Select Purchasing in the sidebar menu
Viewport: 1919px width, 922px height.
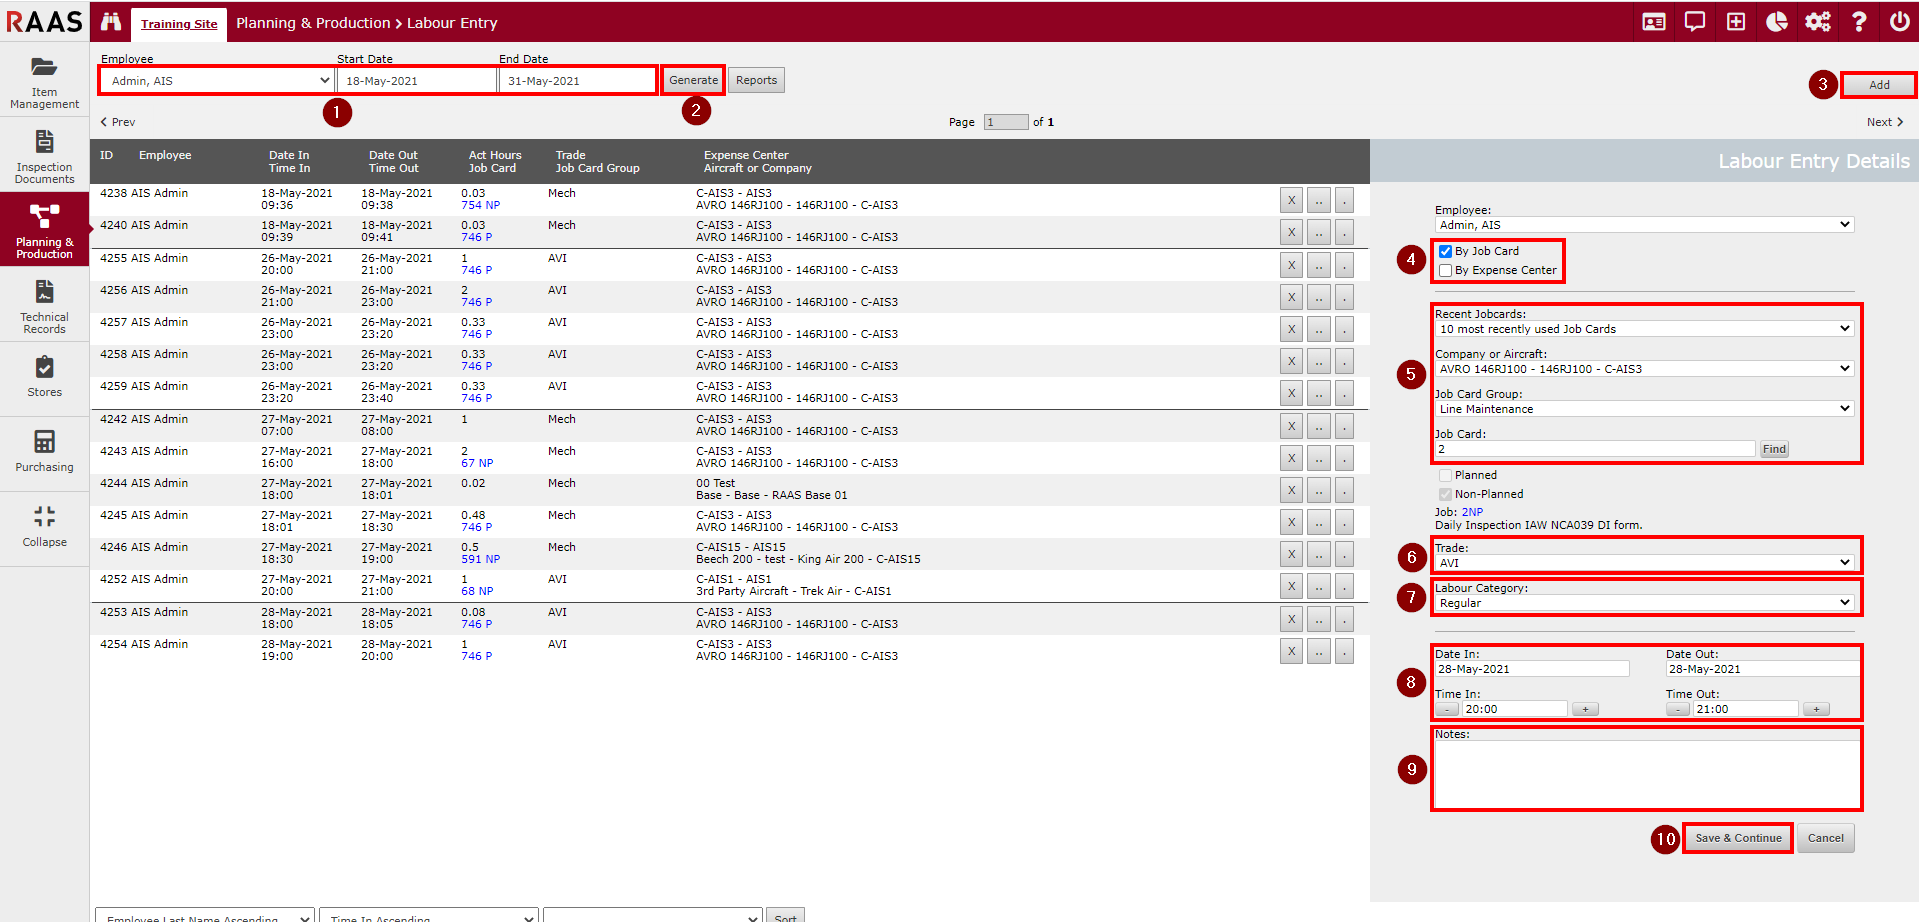point(45,452)
